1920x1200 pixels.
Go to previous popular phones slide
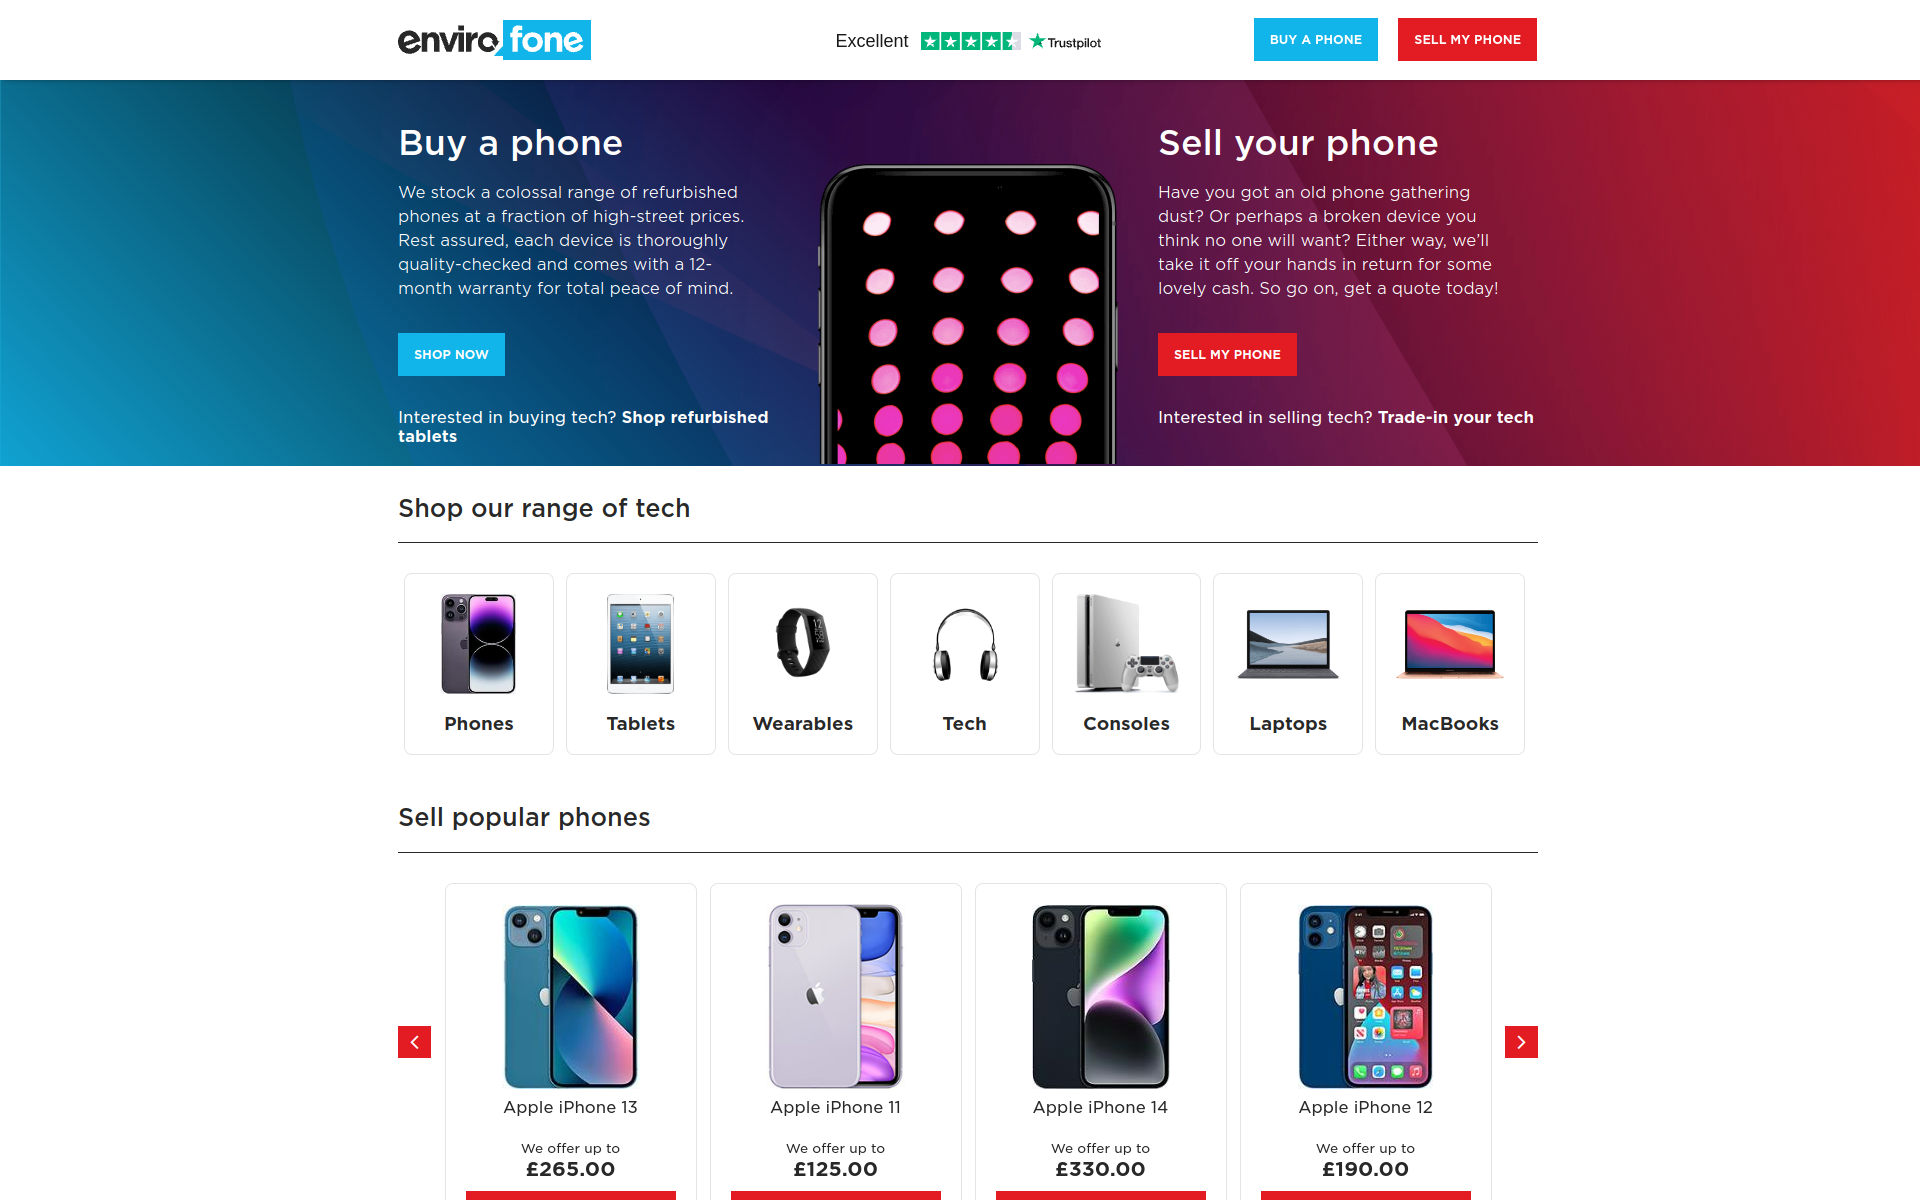[414, 1042]
